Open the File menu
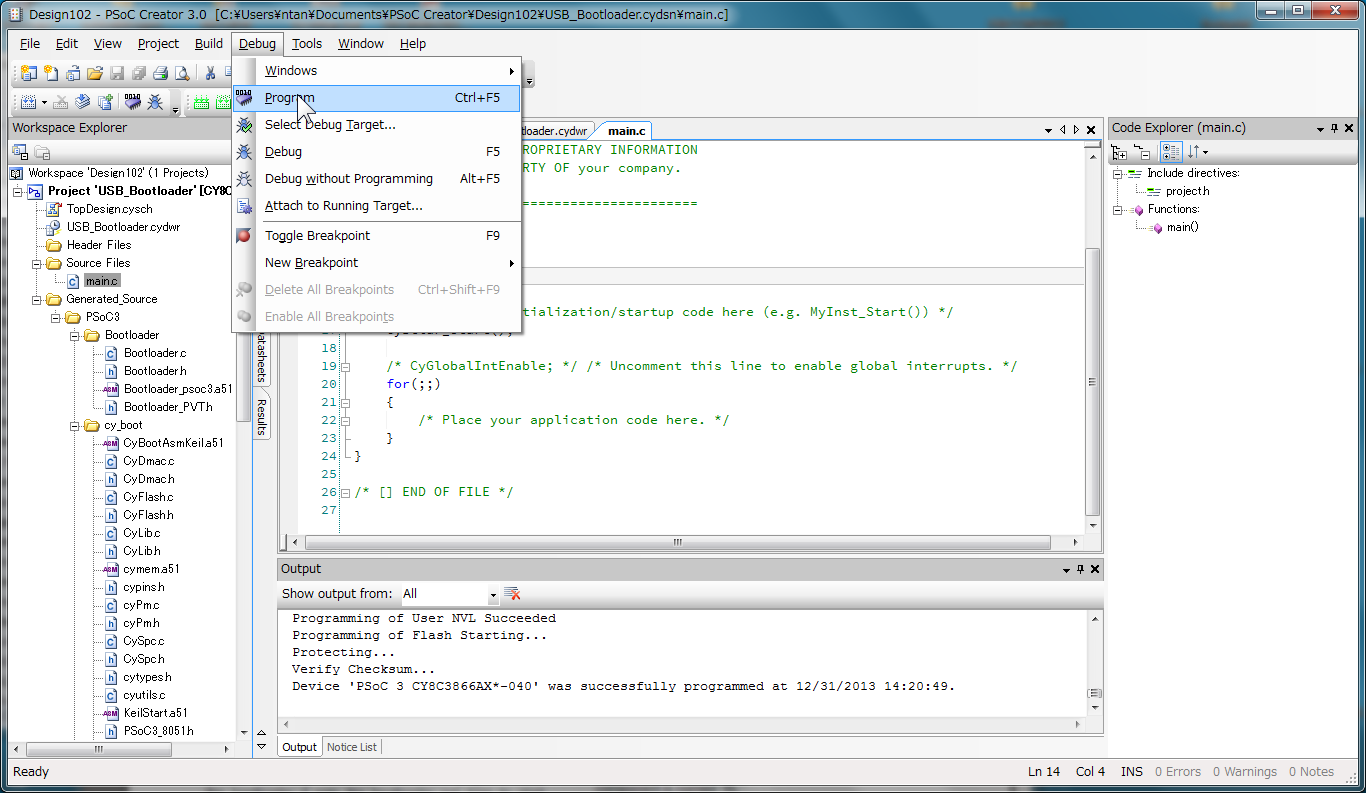1366x793 pixels. pos(30,43)
